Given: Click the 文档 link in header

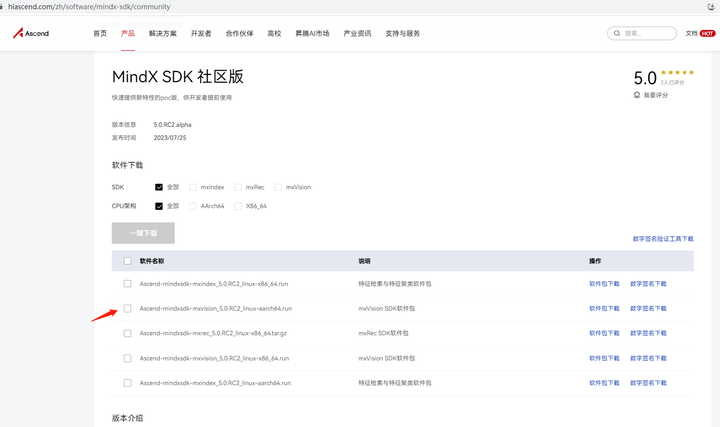Looking at the screenshot, I should tap(691, 33).
